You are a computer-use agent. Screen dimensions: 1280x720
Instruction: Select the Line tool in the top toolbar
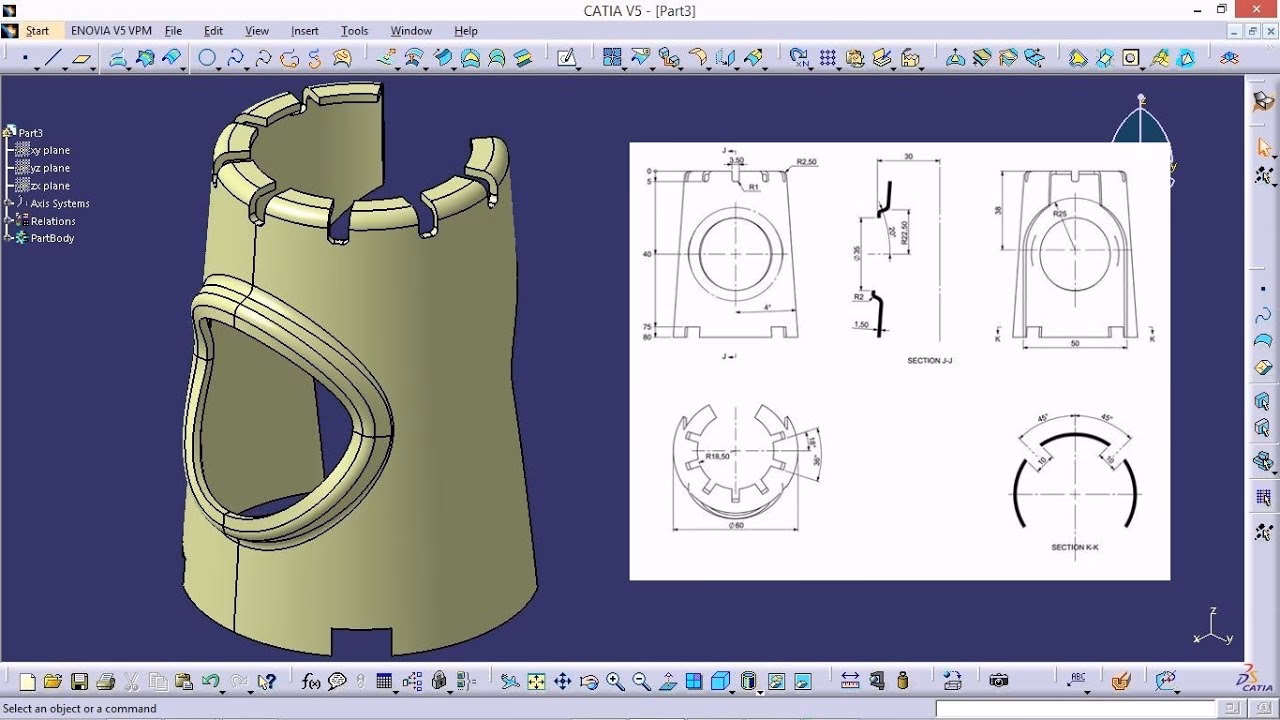[x=52, y=57]
